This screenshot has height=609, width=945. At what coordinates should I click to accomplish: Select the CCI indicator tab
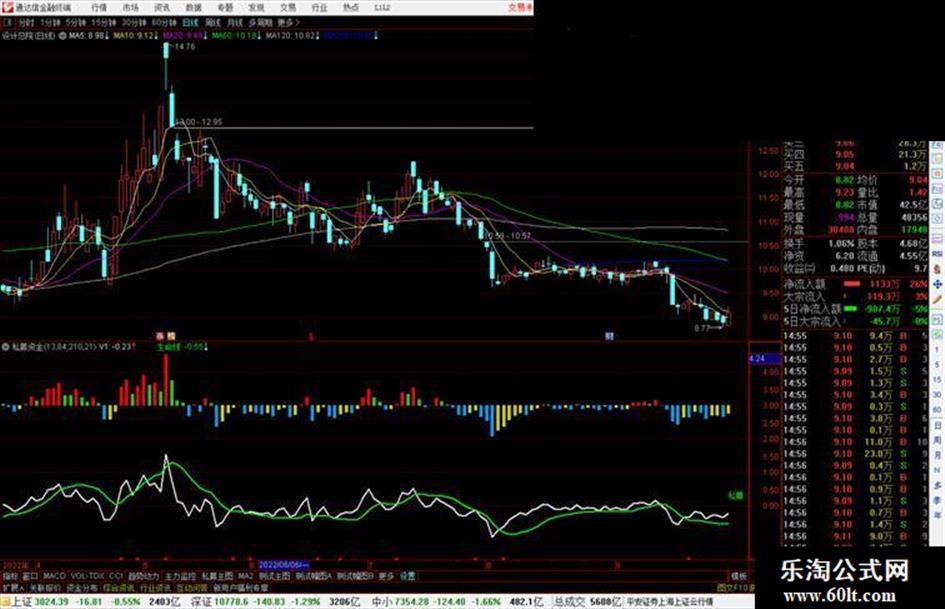pos(116,576)
